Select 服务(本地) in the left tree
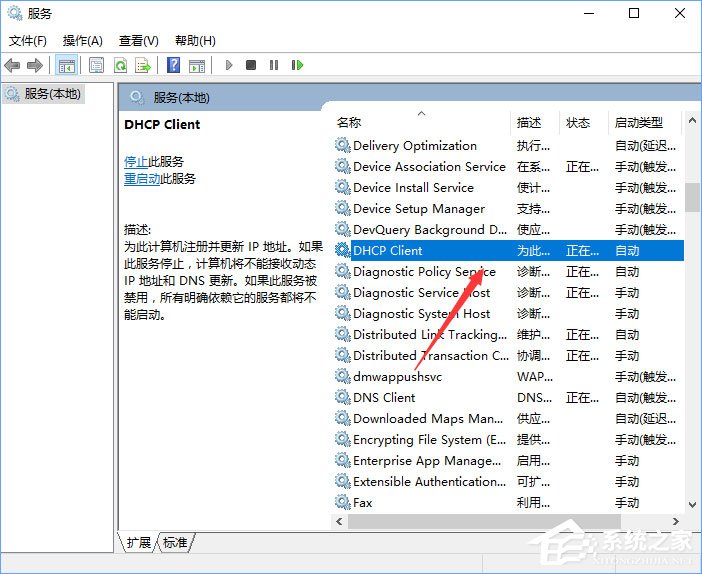 click(x=43, y=94)
